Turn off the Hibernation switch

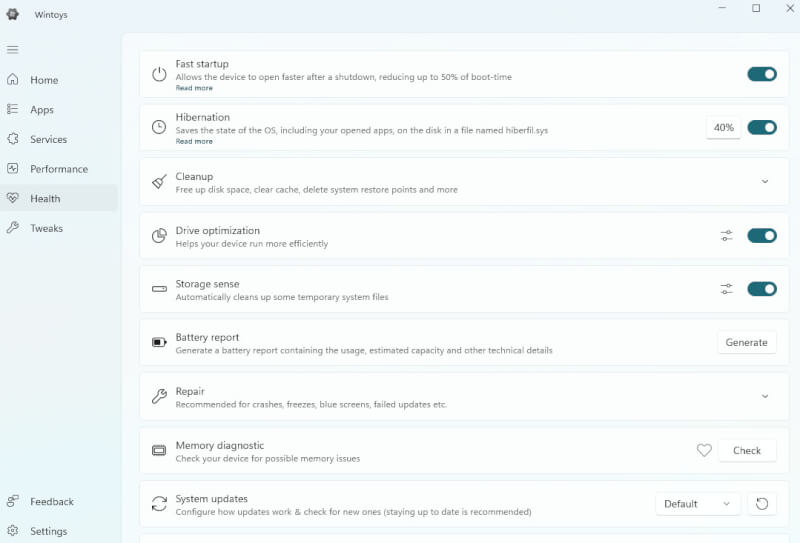pos(761,128)
